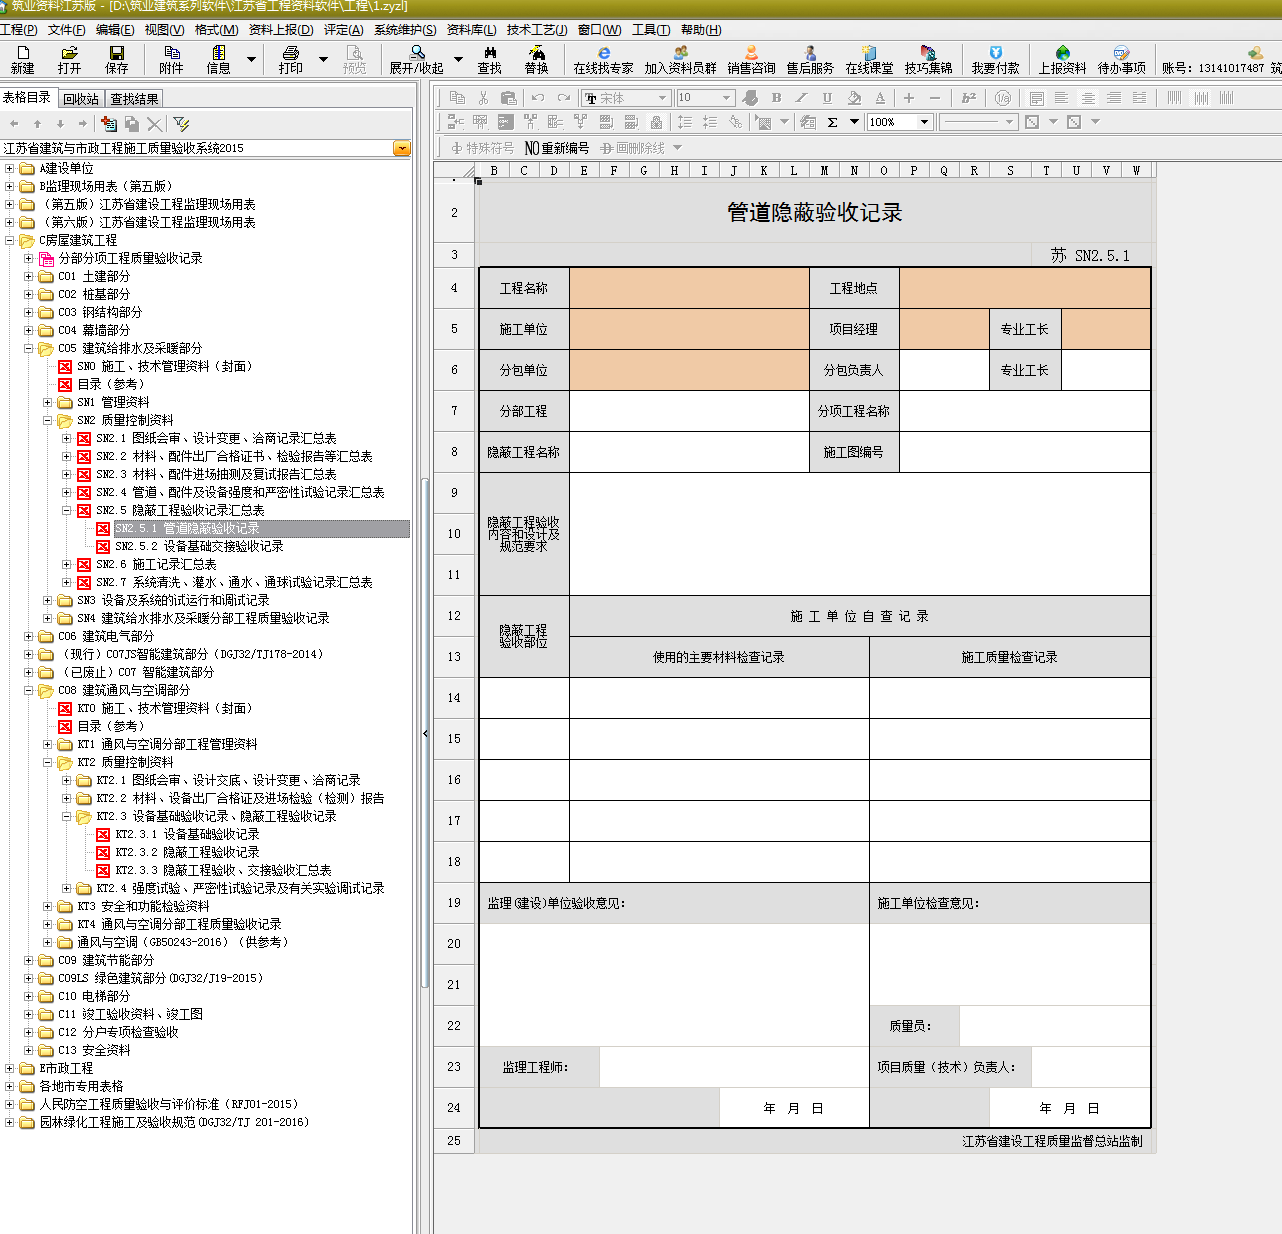The image size is (1282, 1234).
Task: Click the 特殊符号 special symbol button
Action: click(x=482, y=148)
